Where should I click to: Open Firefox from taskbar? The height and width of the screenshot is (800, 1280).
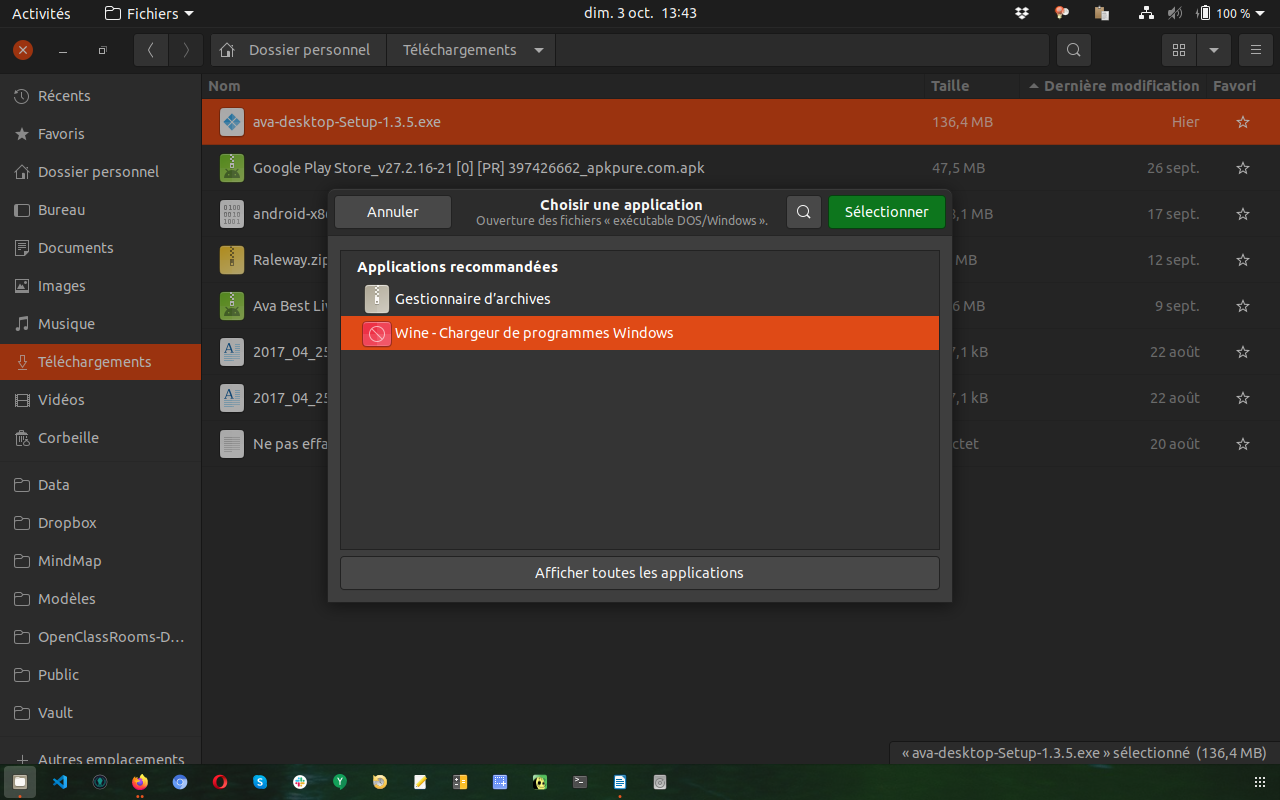[x=140, y=782]
